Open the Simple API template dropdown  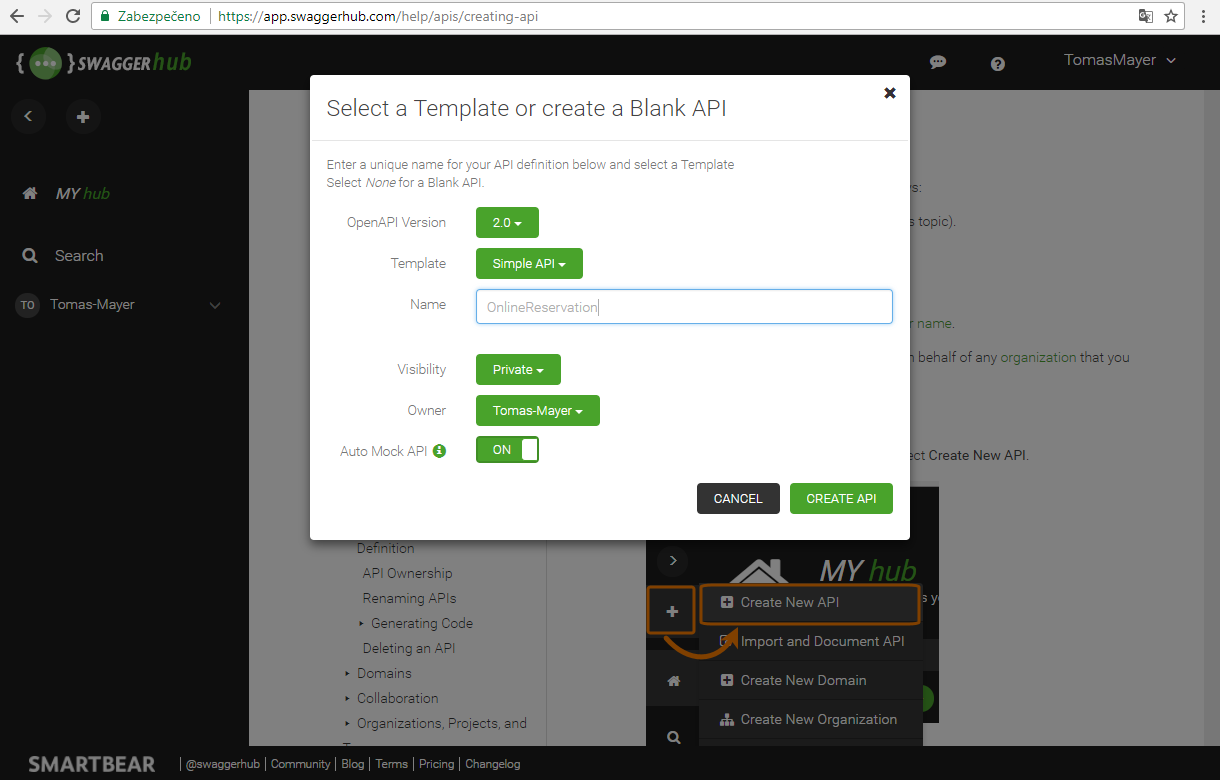point(529,264)
